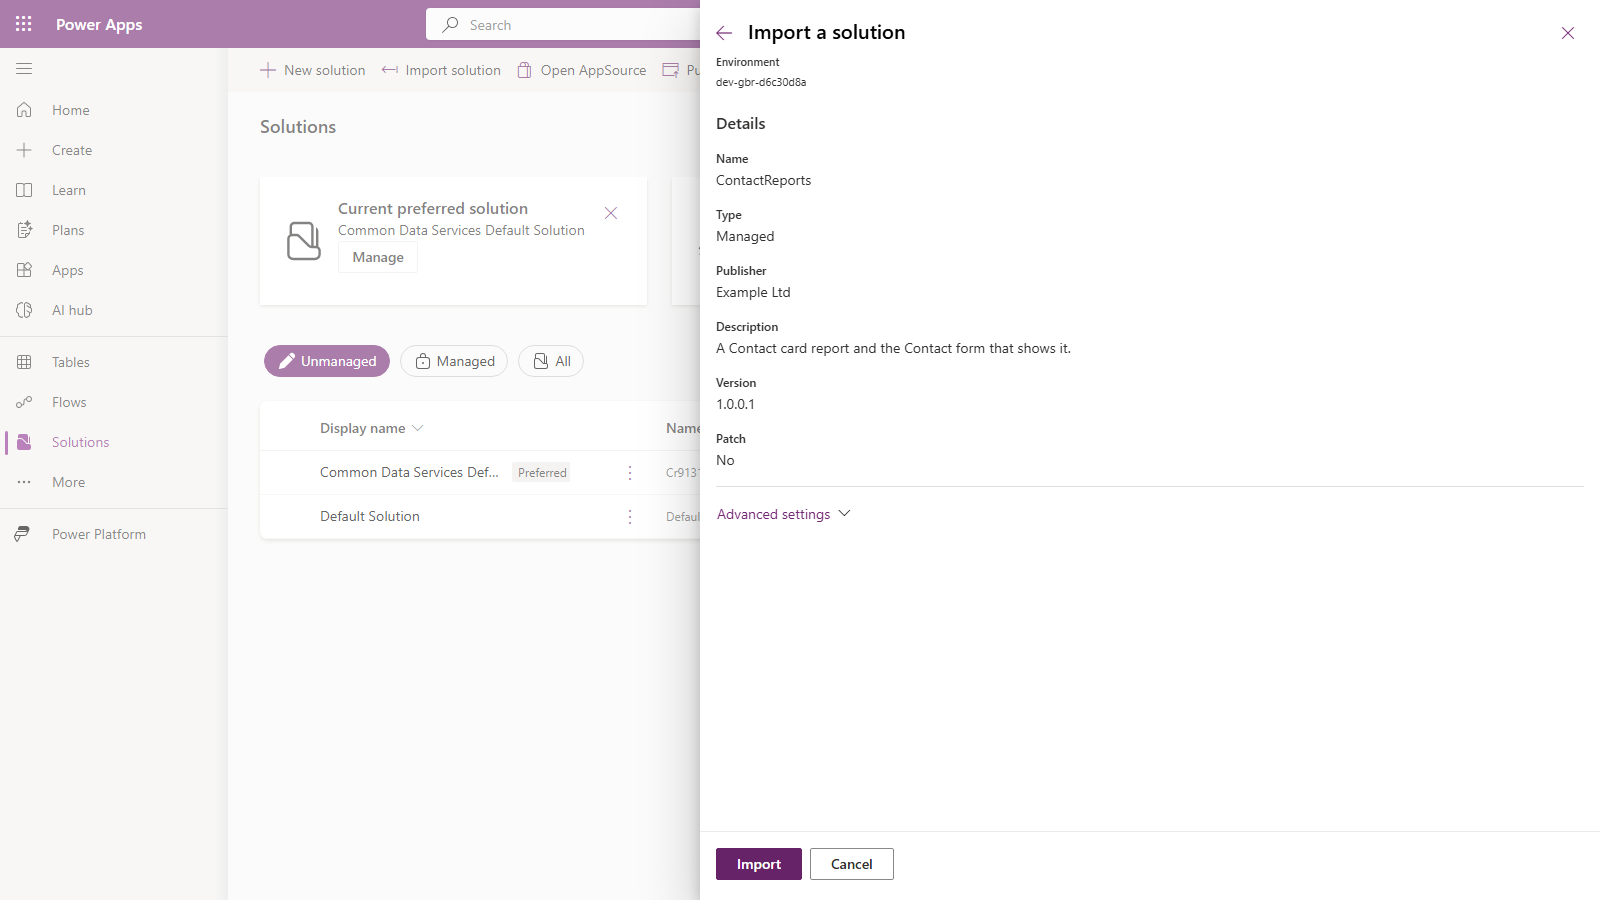Select the All filter tab

click(551, 361)
